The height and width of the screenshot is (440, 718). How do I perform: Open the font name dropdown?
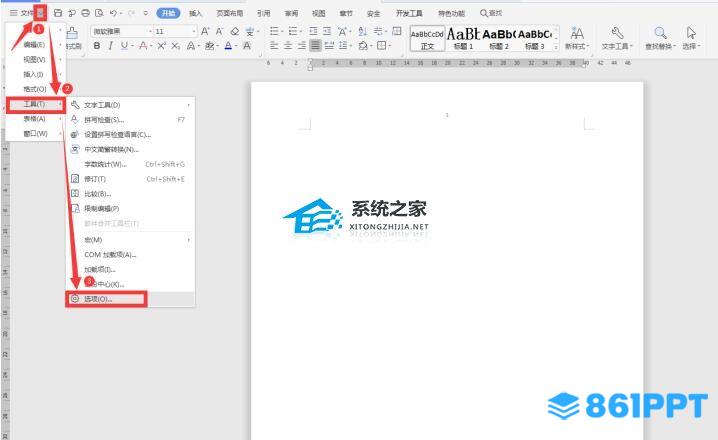click(117, 31)
